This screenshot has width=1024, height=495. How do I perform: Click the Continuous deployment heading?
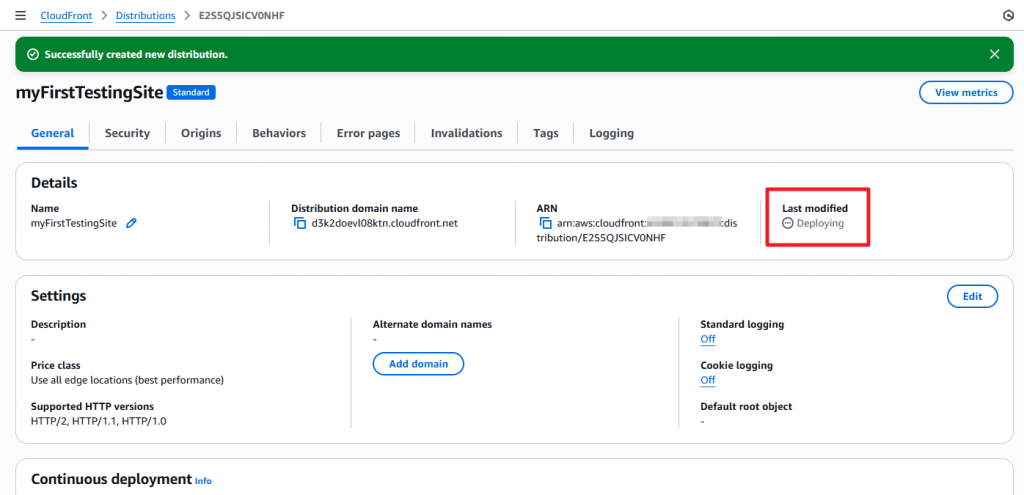pos(111,479)
